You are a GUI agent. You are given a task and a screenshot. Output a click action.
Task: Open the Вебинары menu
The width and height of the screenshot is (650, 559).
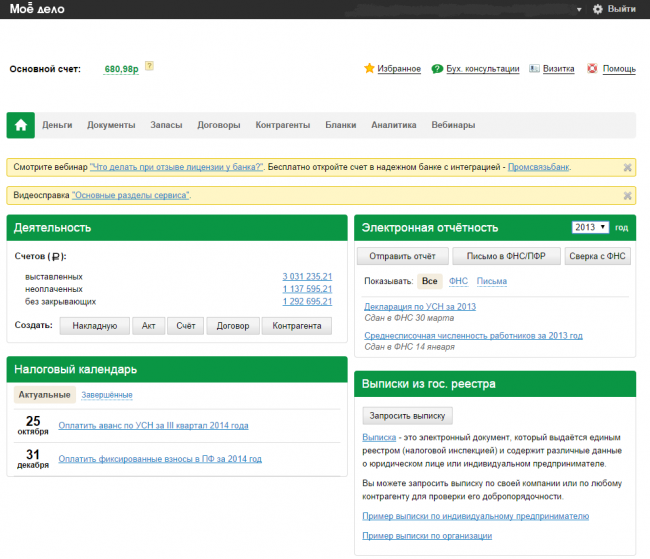pyautogui.click(x=453, y=125)
